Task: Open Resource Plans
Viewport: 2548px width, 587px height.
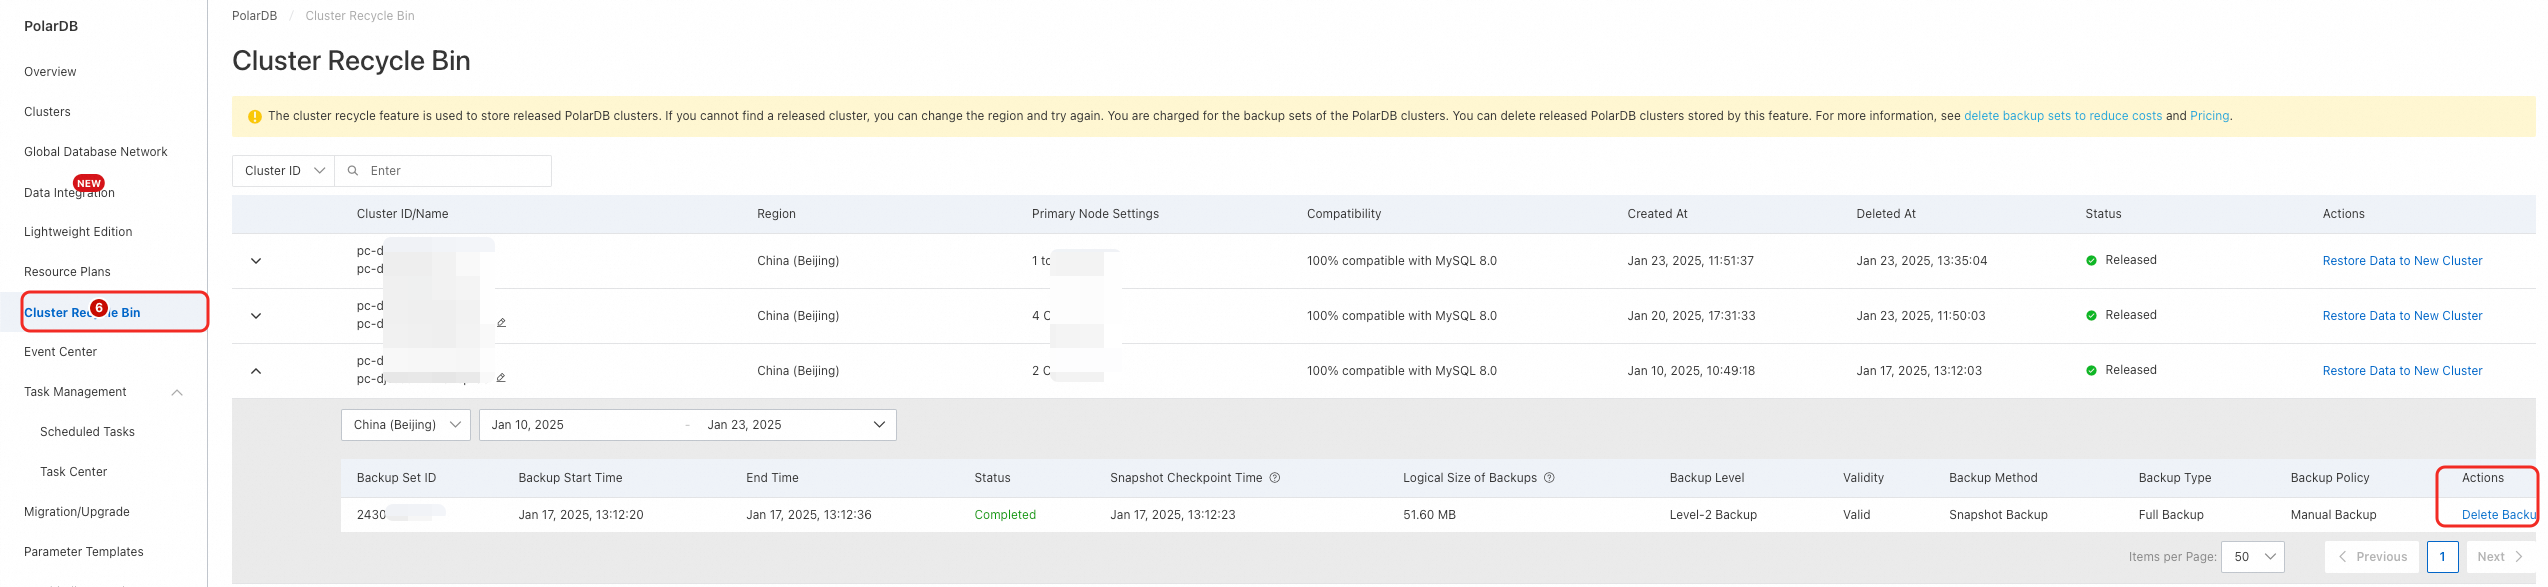Action: pyautogui.click(x=67, y=272)
